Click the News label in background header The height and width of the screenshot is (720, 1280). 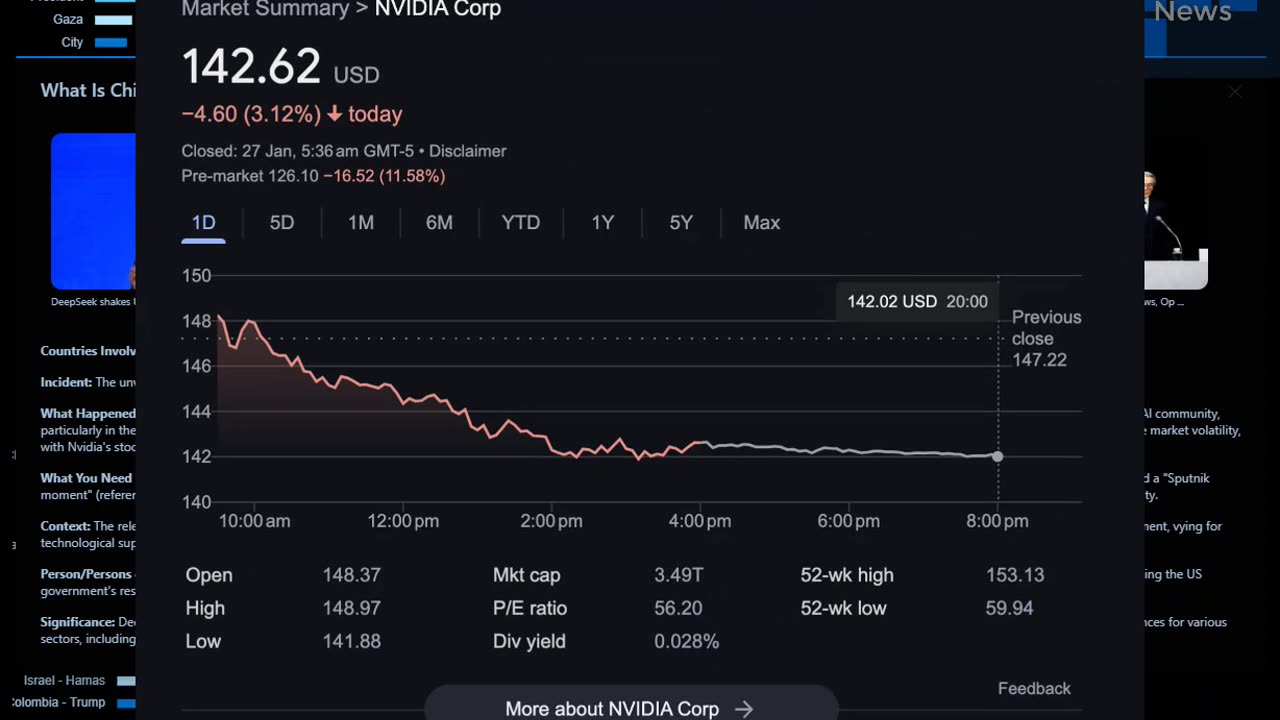click(x=1192, y=12)
